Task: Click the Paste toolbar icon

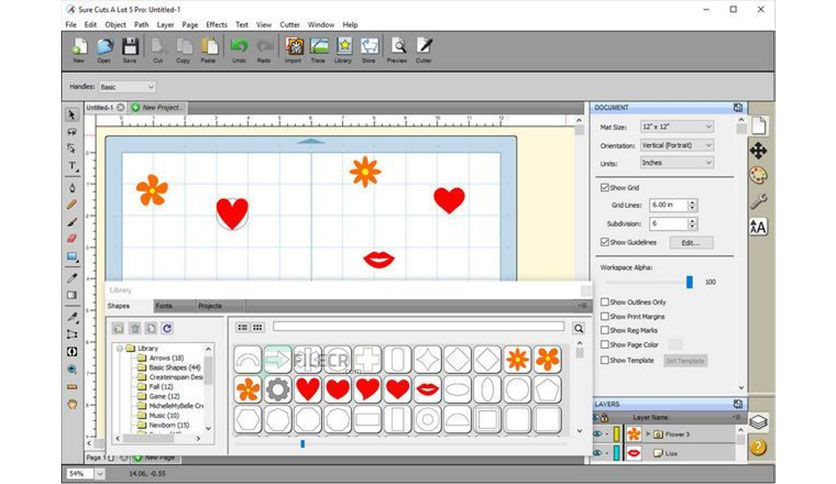Action: [208, 49]
